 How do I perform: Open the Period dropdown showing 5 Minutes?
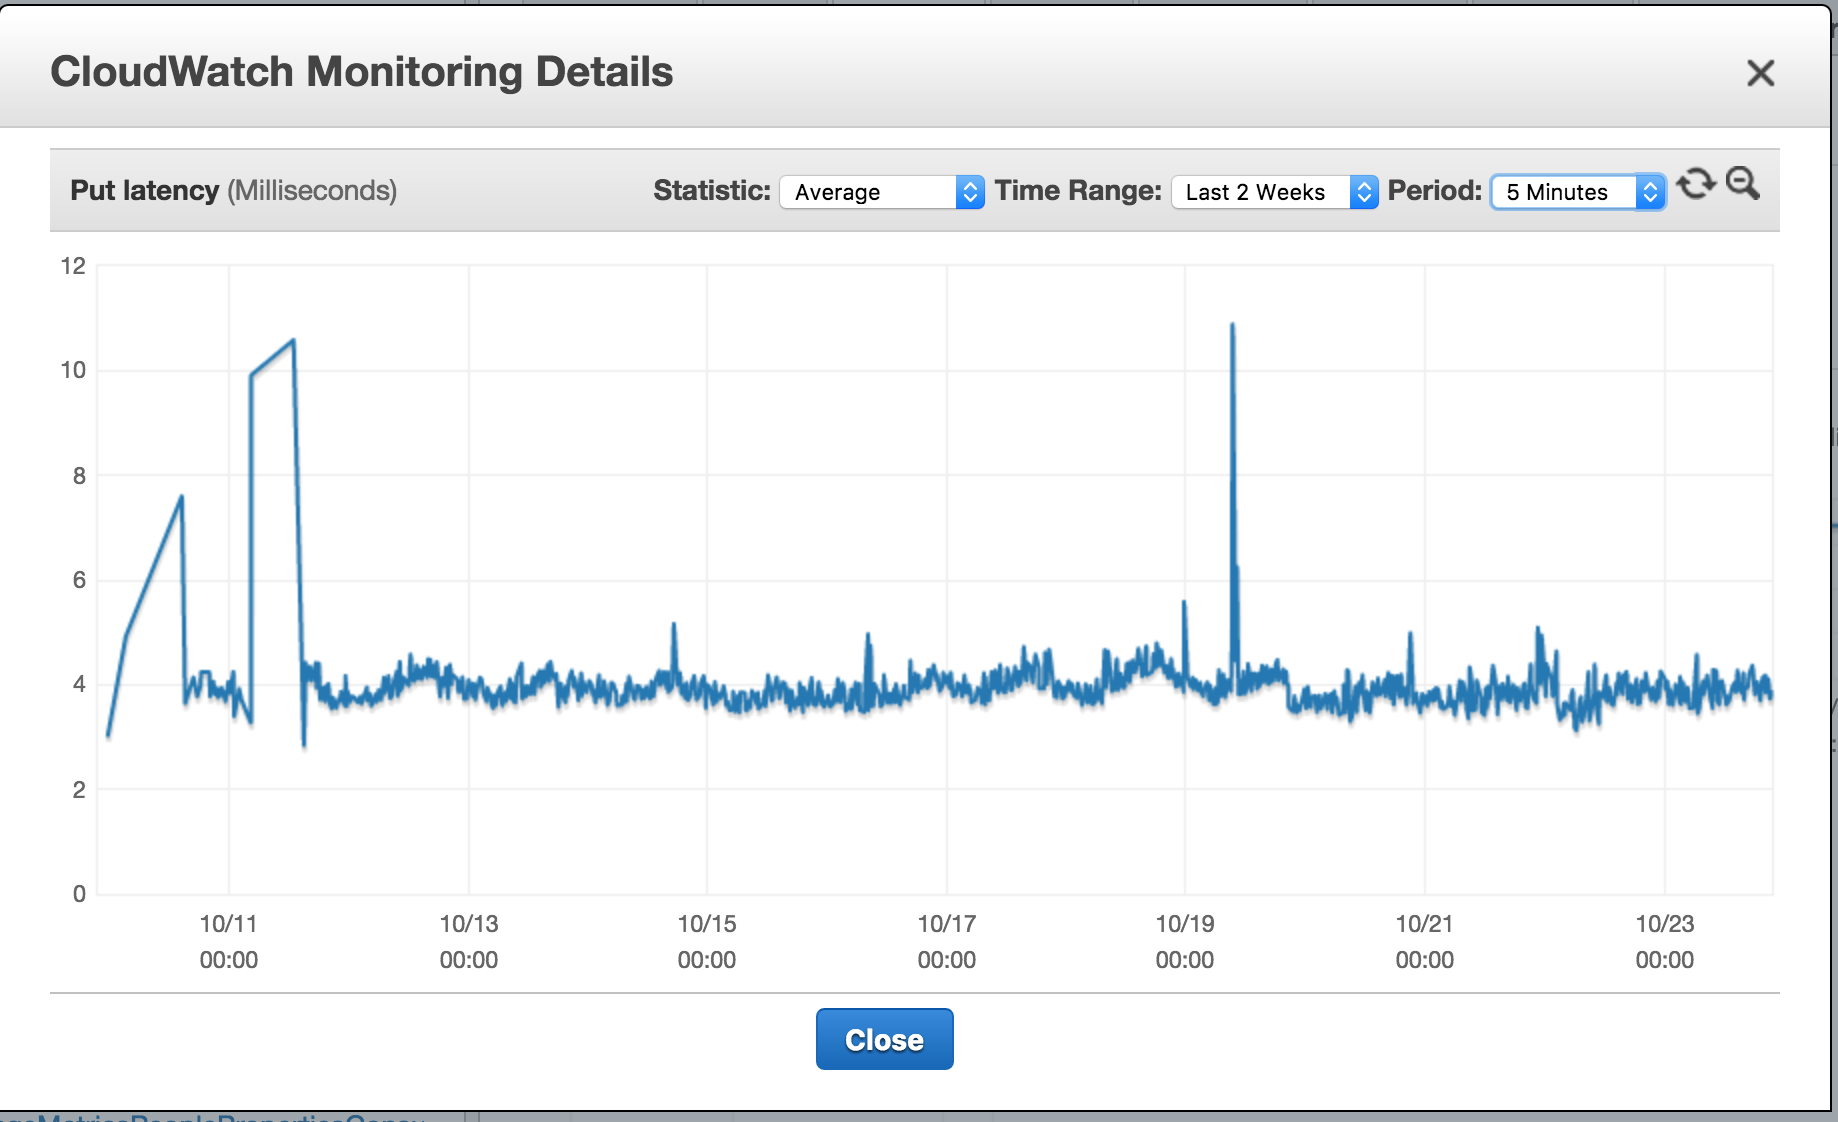pyautogui.click(x=1578, y=192)
